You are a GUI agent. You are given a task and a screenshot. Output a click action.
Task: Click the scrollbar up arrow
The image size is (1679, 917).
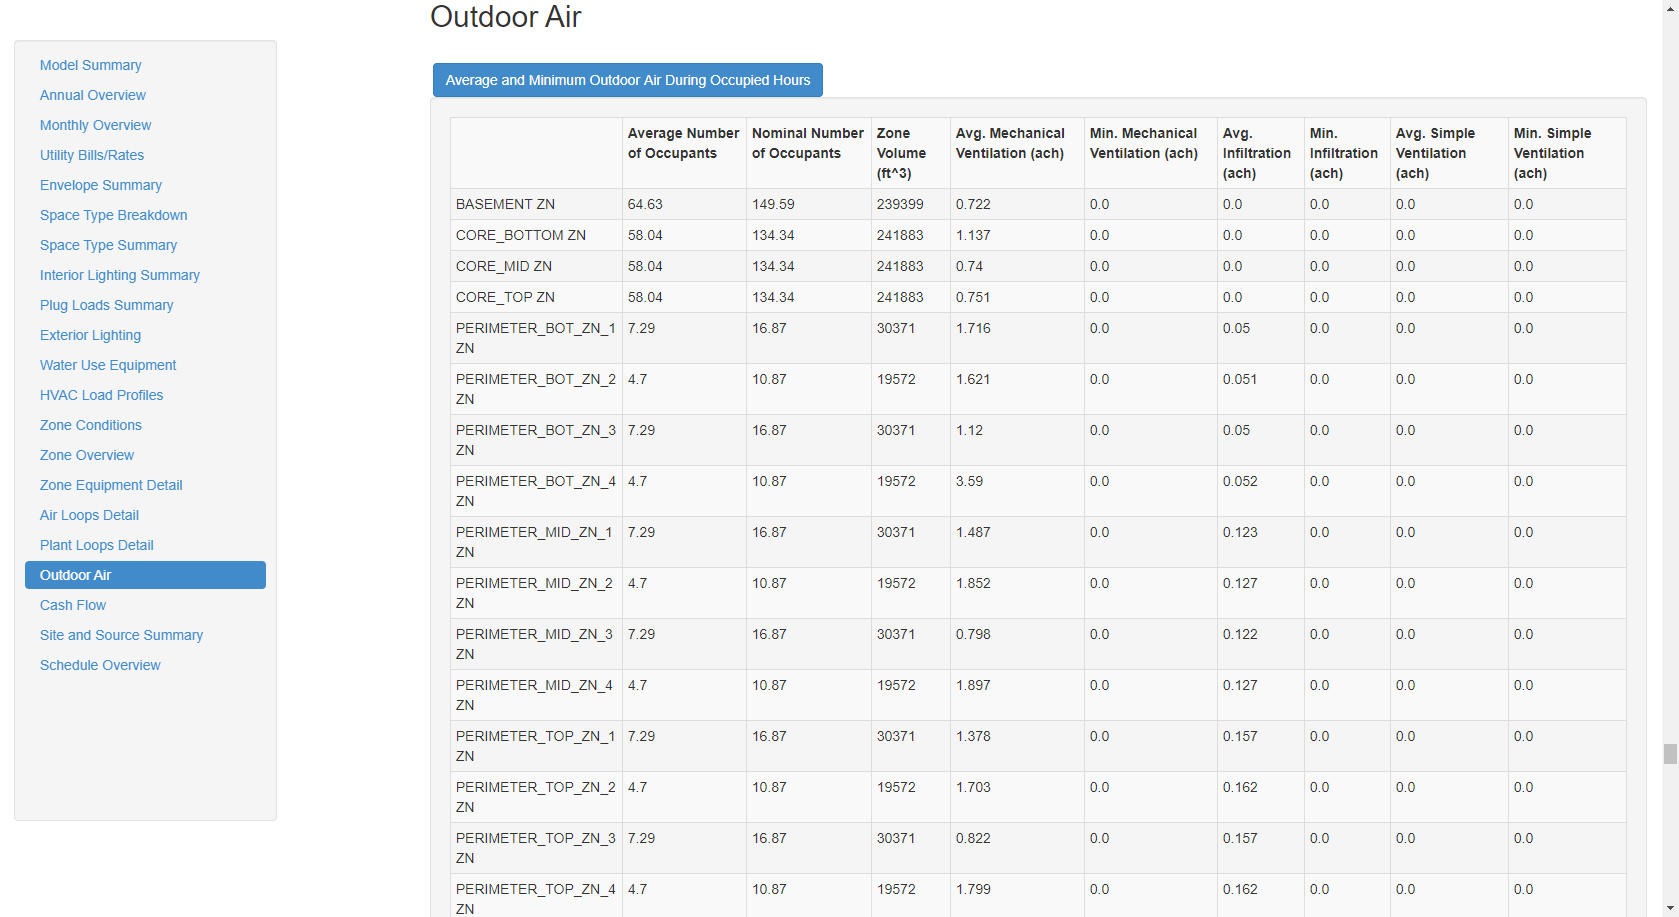point(1670,8)
